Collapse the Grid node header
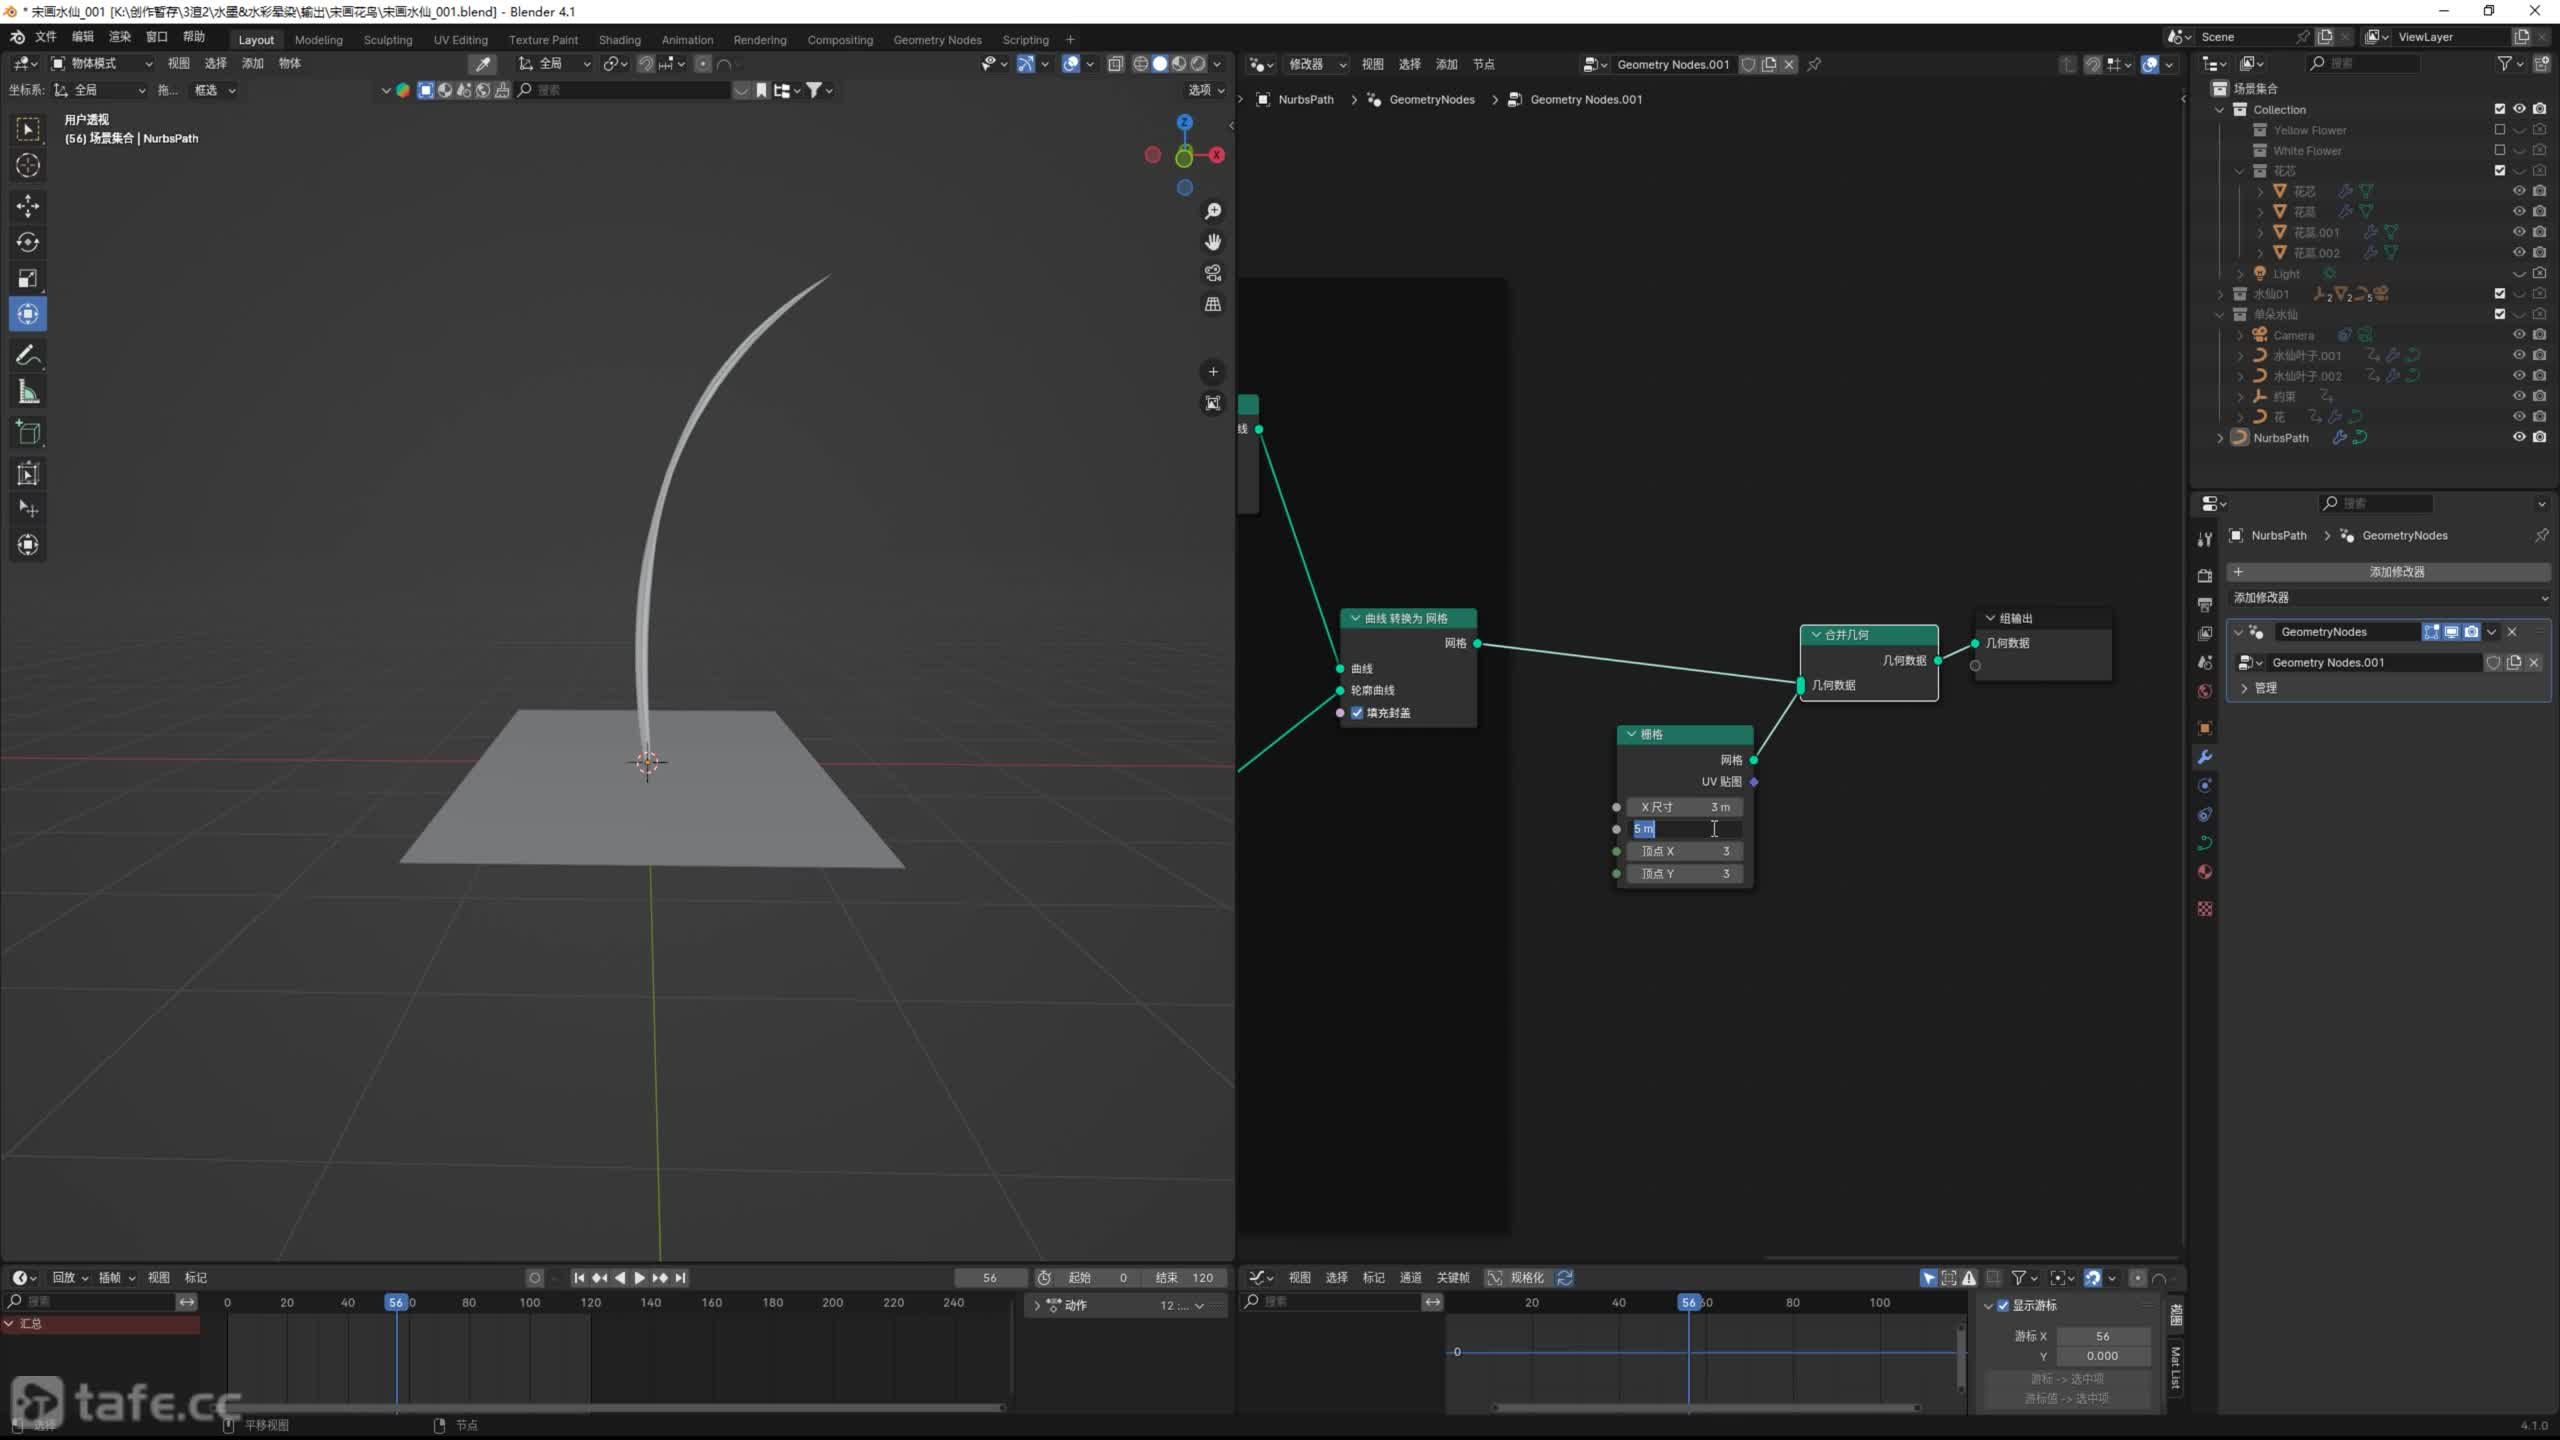Viewport: 2560px width, 1440px height. (x=1632, y=734)
